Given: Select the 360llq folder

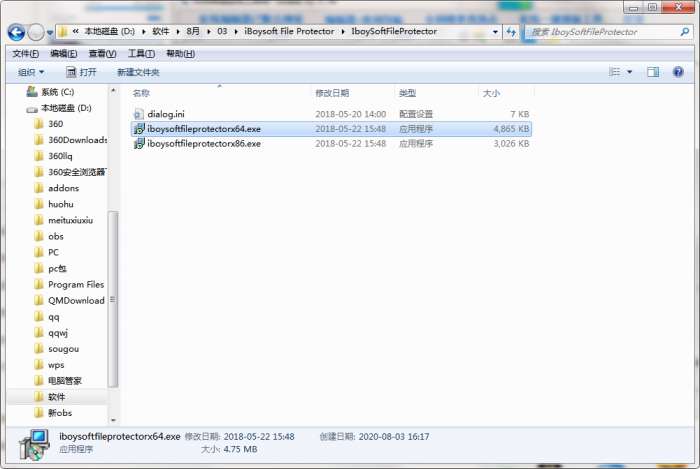Looking at the screenshot, I should coord(53,156).
